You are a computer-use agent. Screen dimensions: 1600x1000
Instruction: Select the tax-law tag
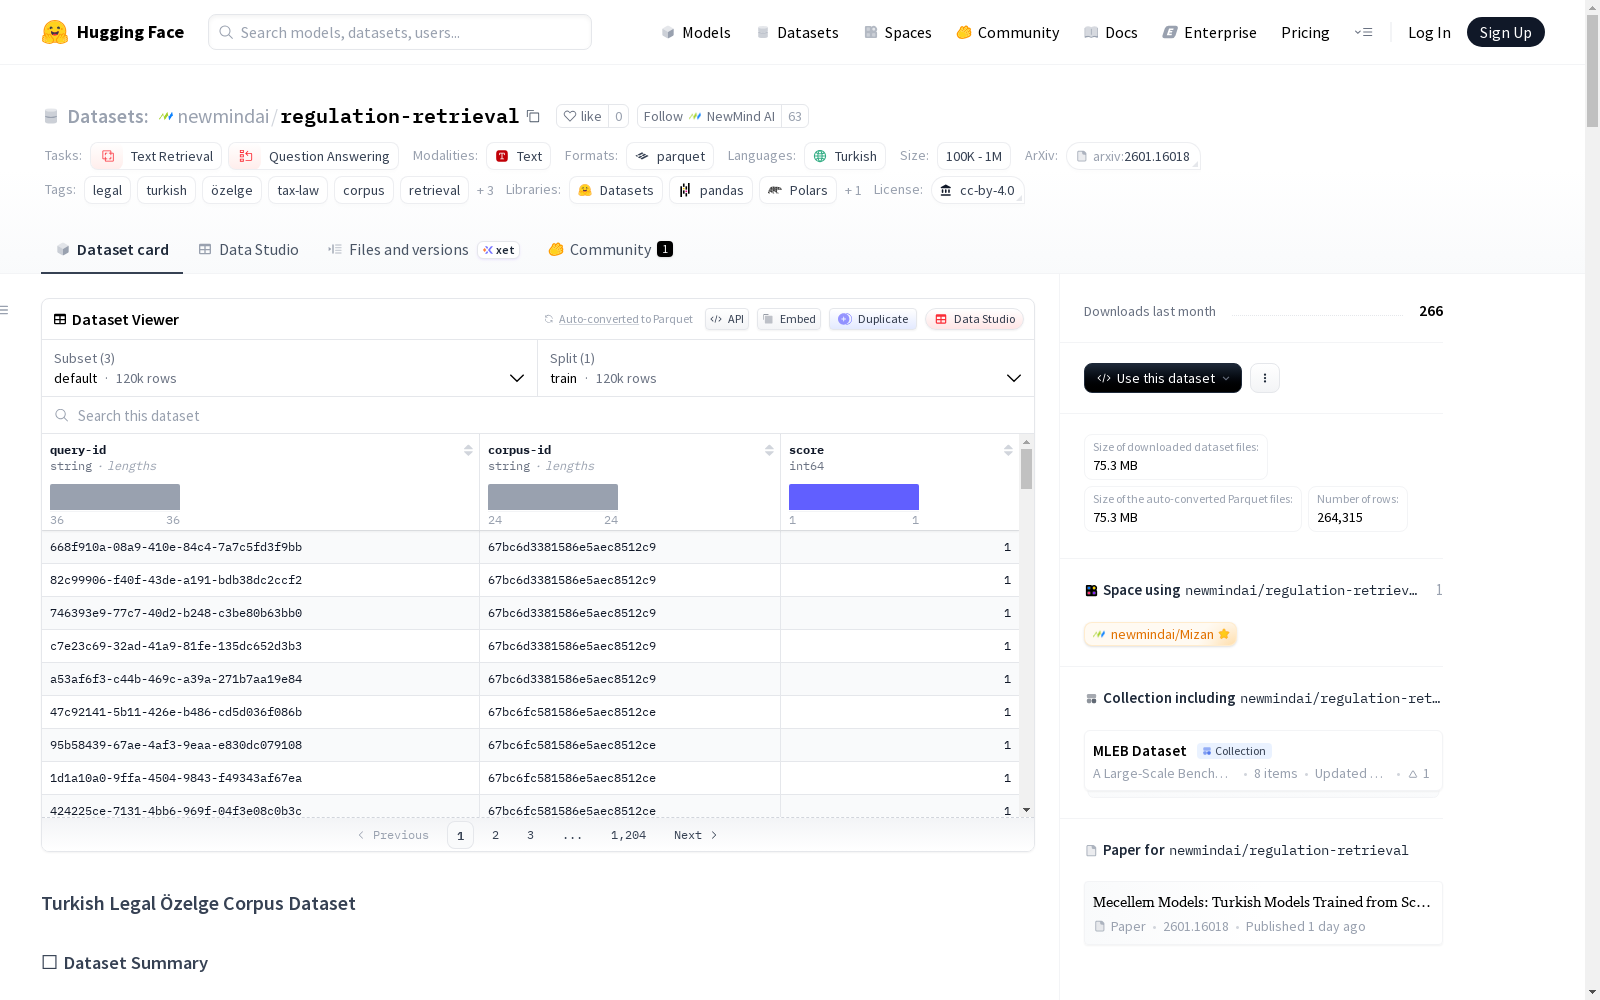click(298, 190)
